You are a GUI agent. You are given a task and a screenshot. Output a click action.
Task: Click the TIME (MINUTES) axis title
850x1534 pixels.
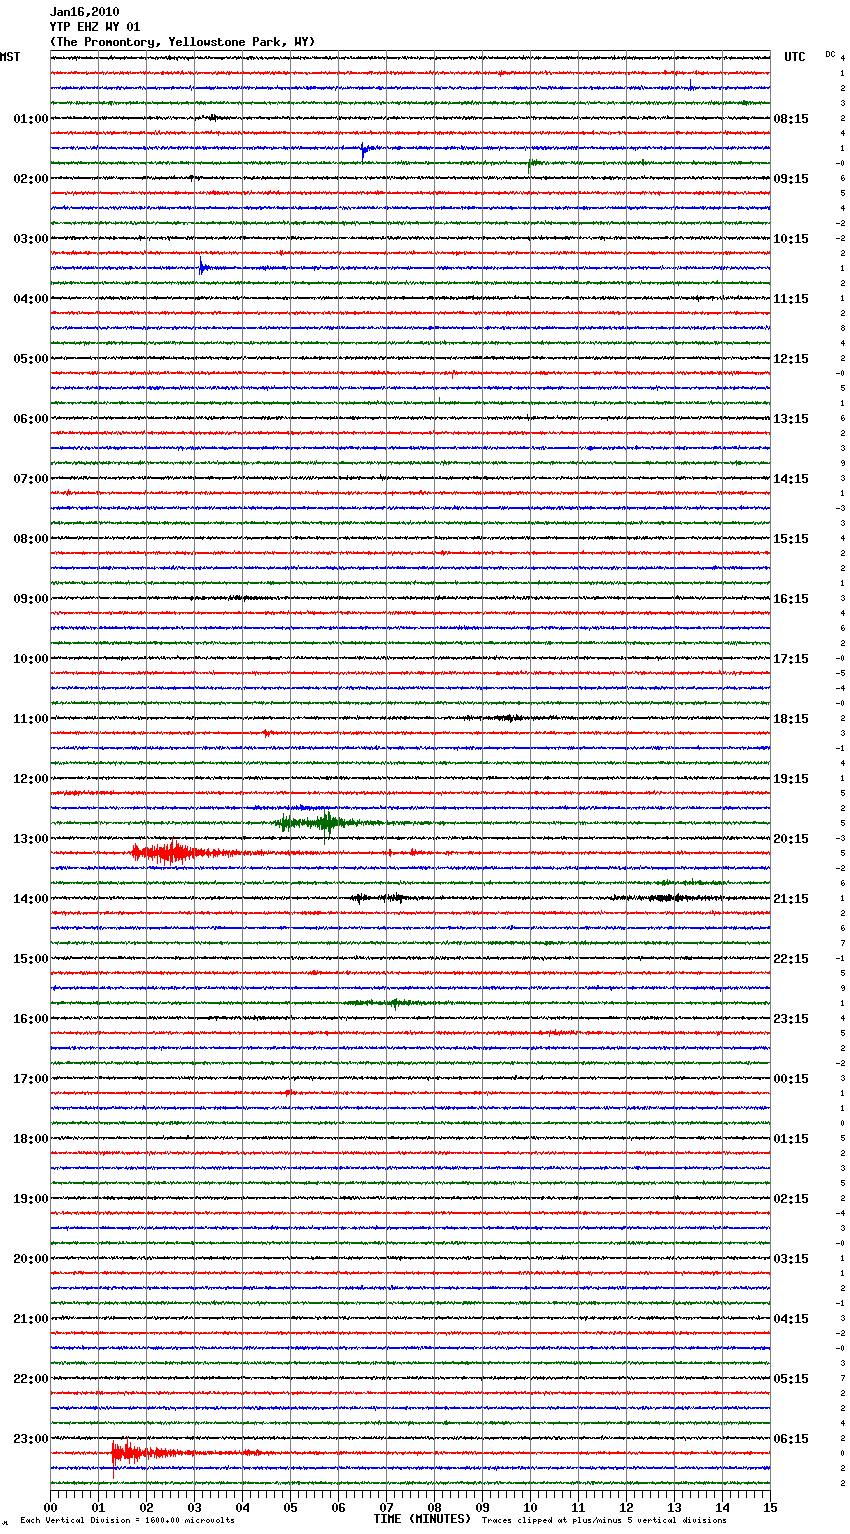tap(422, 1519)
